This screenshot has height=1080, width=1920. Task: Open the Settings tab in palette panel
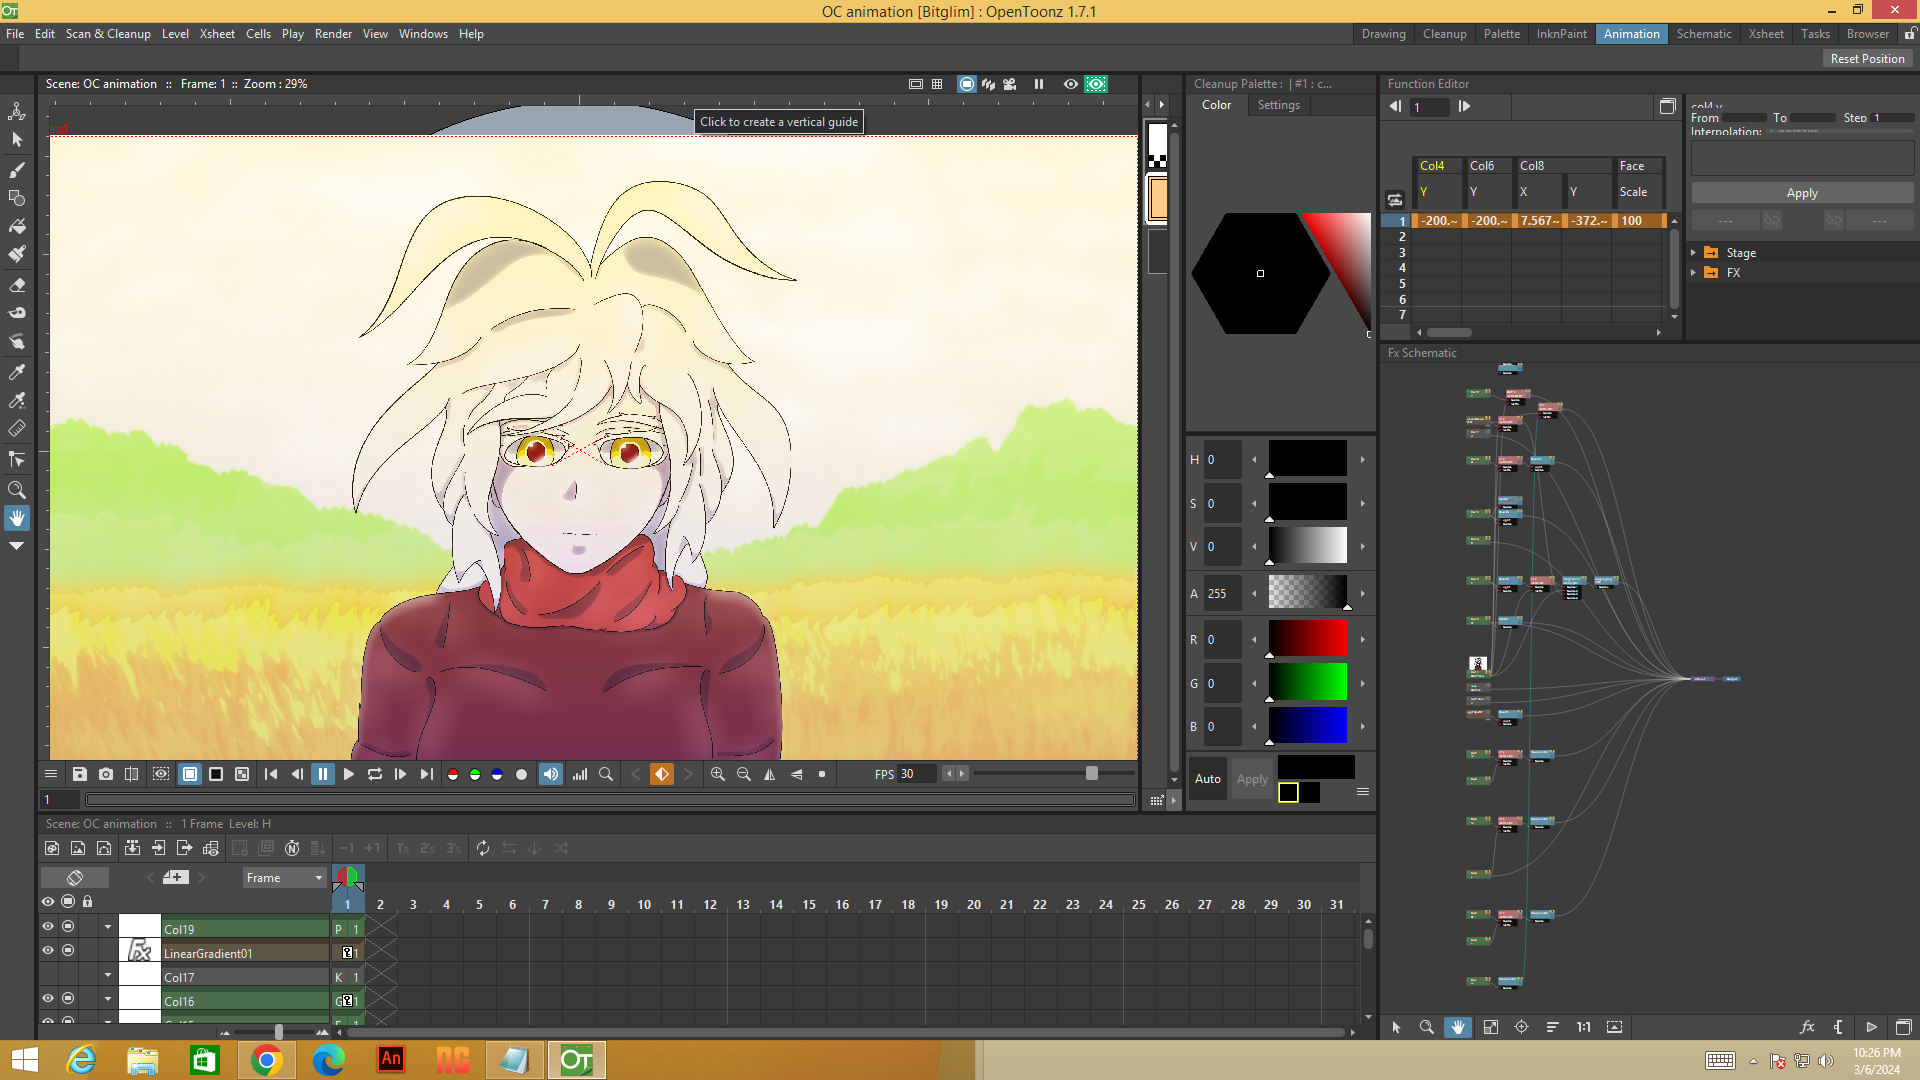point(1278,105)
